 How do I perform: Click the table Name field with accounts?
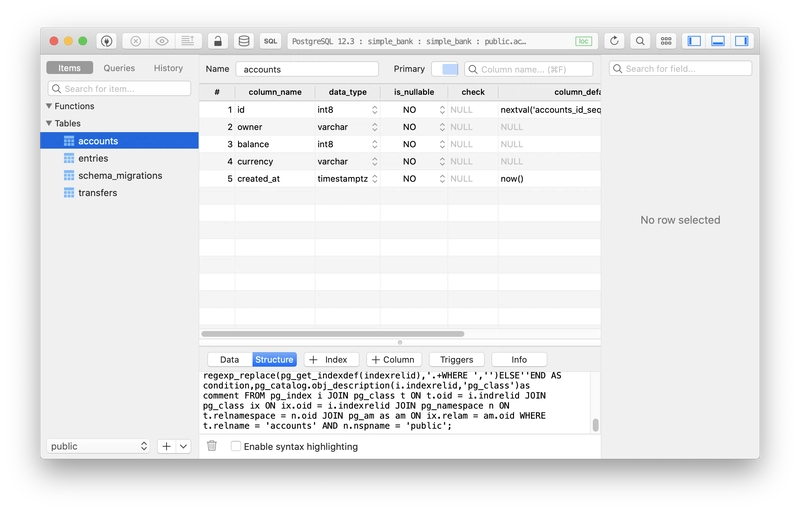pyautogui.click(x=307, y=69)
